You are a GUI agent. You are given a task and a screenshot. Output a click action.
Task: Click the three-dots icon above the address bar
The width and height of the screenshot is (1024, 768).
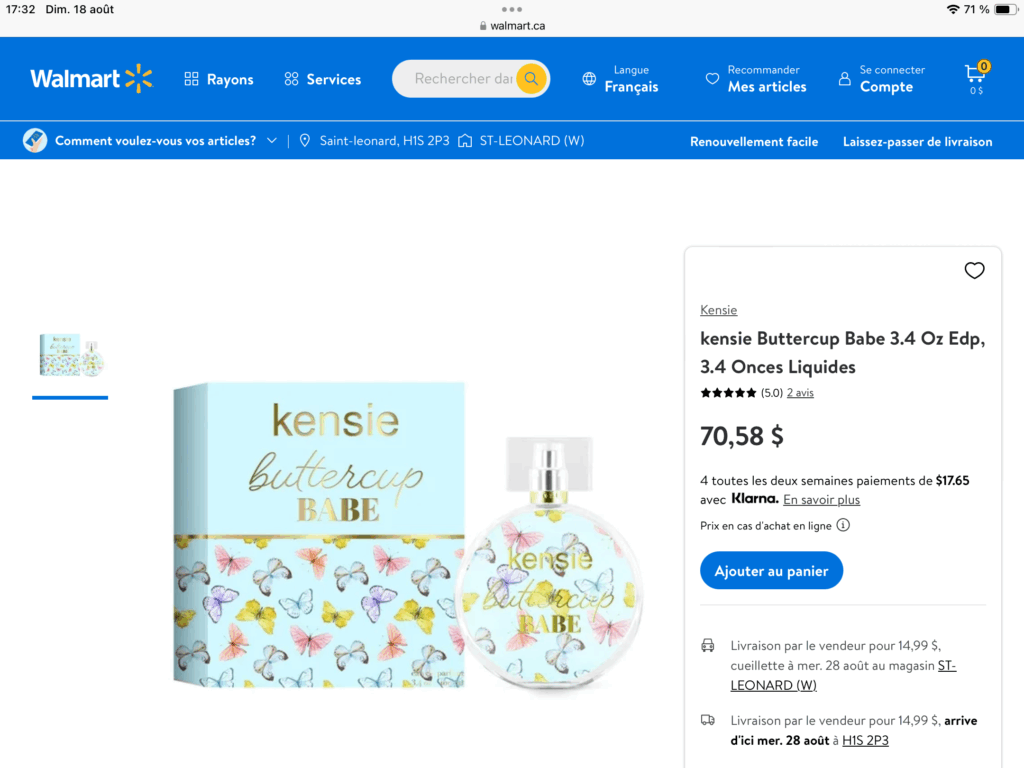click(512, 9)
